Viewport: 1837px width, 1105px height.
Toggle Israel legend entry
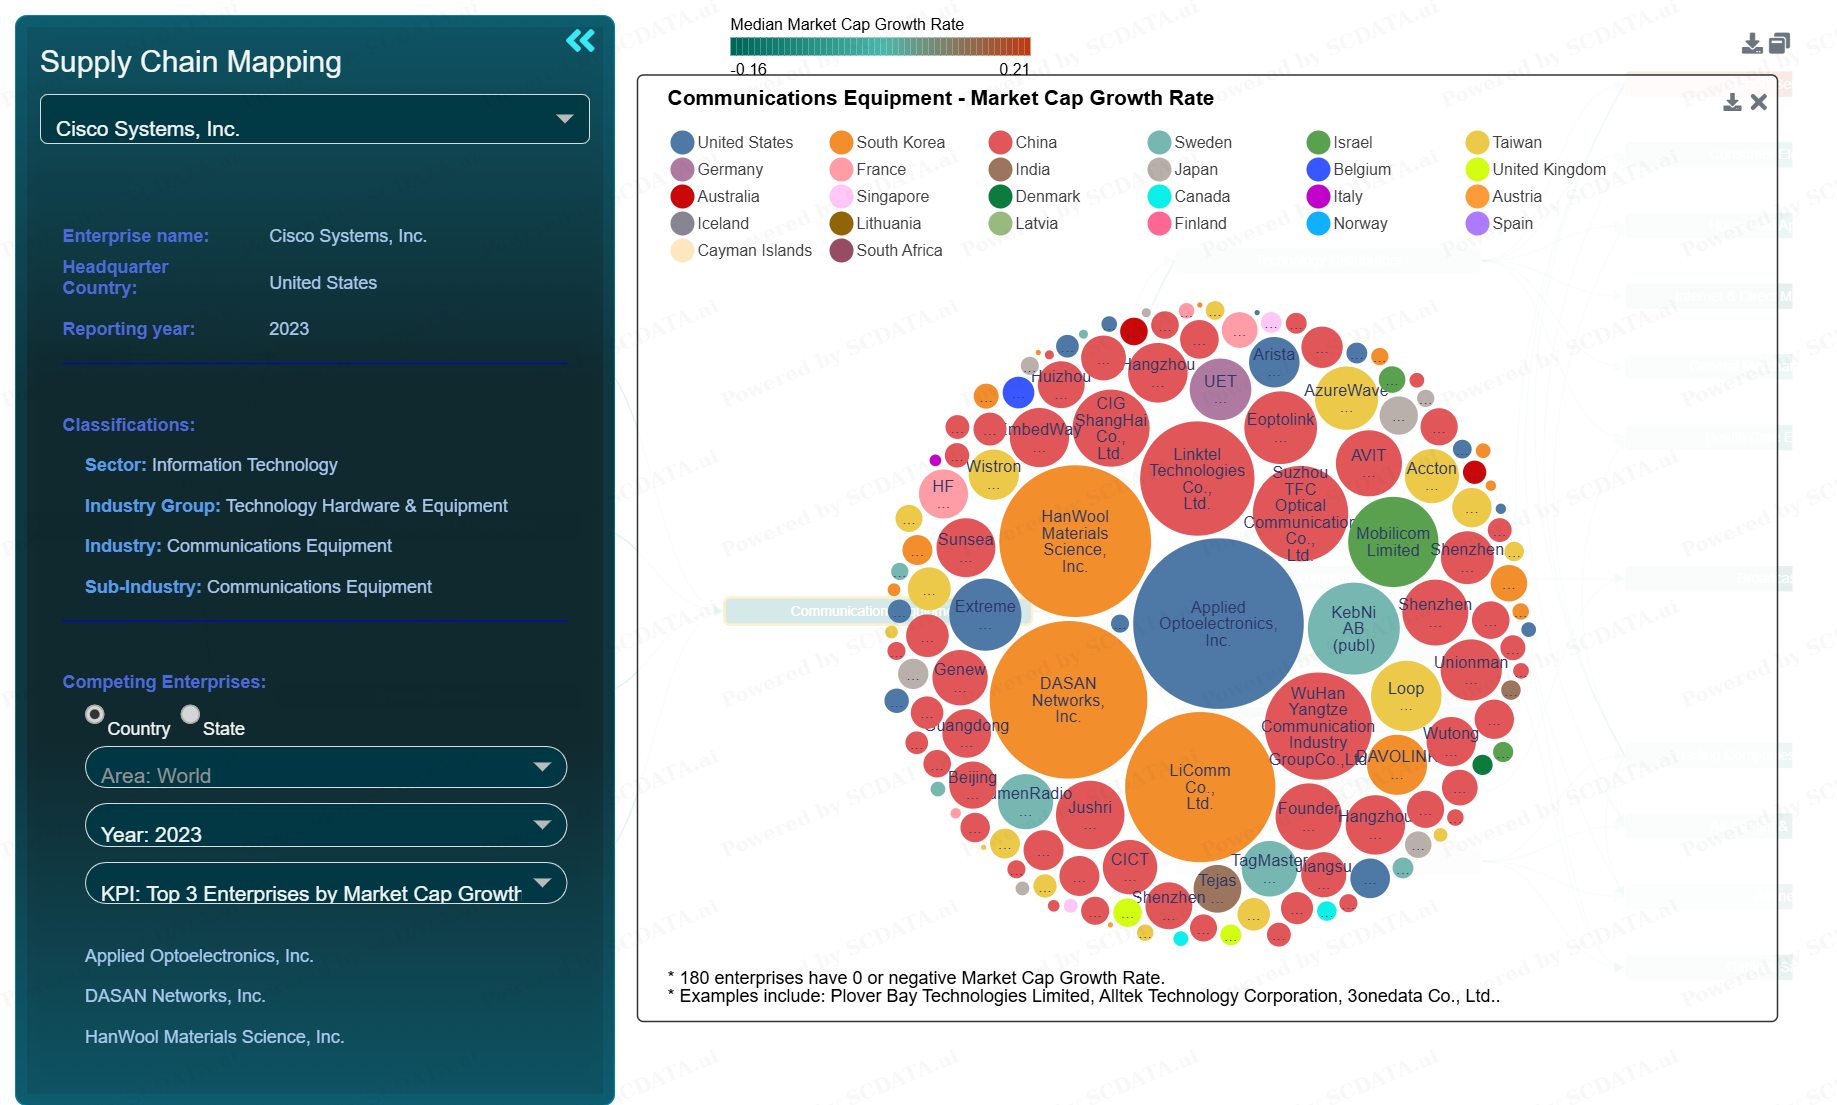pyautogui.click(x=1340, y=143)
